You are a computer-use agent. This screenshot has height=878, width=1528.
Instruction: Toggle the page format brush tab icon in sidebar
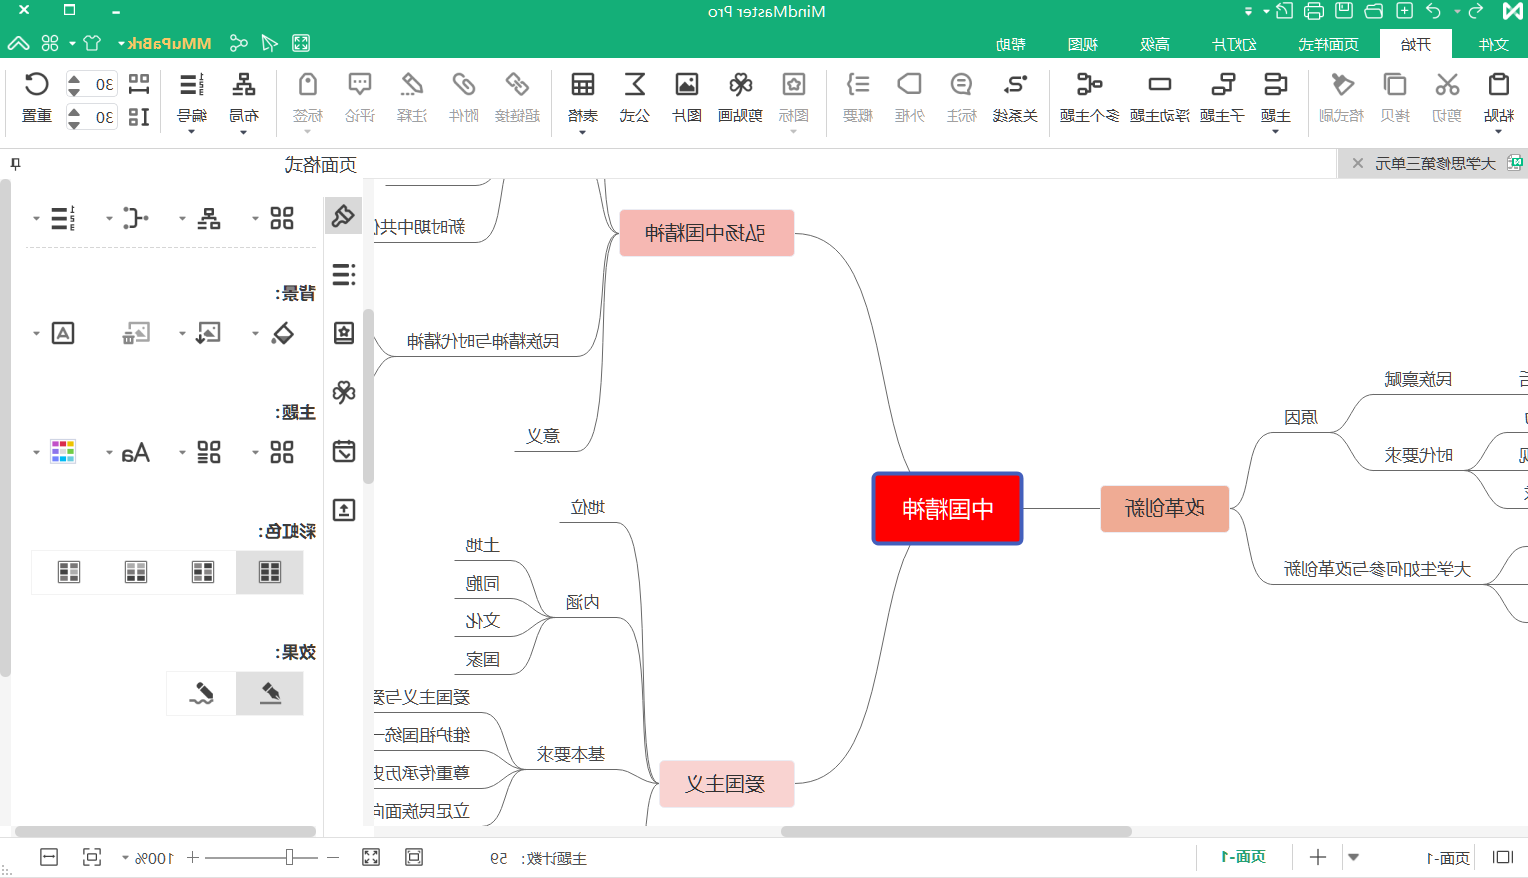343,215
